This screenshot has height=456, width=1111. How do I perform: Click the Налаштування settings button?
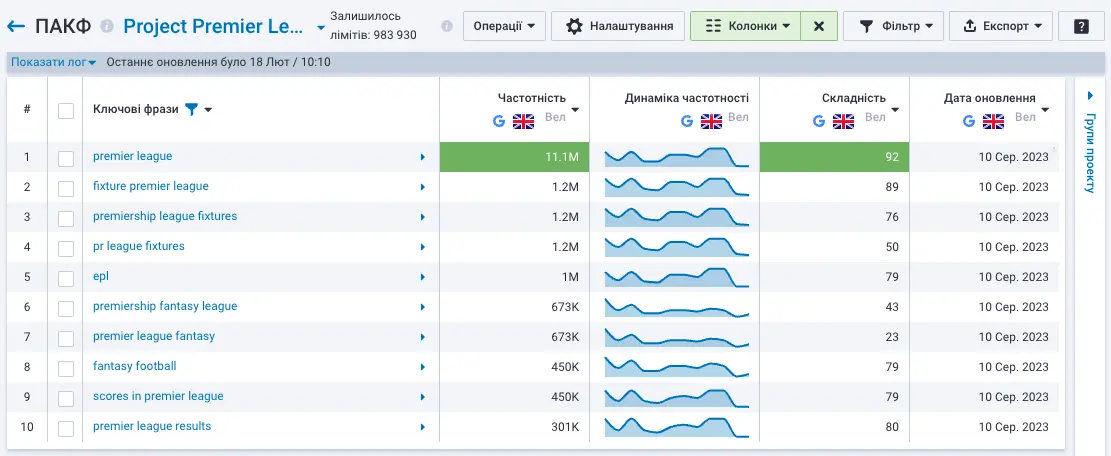[618, 26]
